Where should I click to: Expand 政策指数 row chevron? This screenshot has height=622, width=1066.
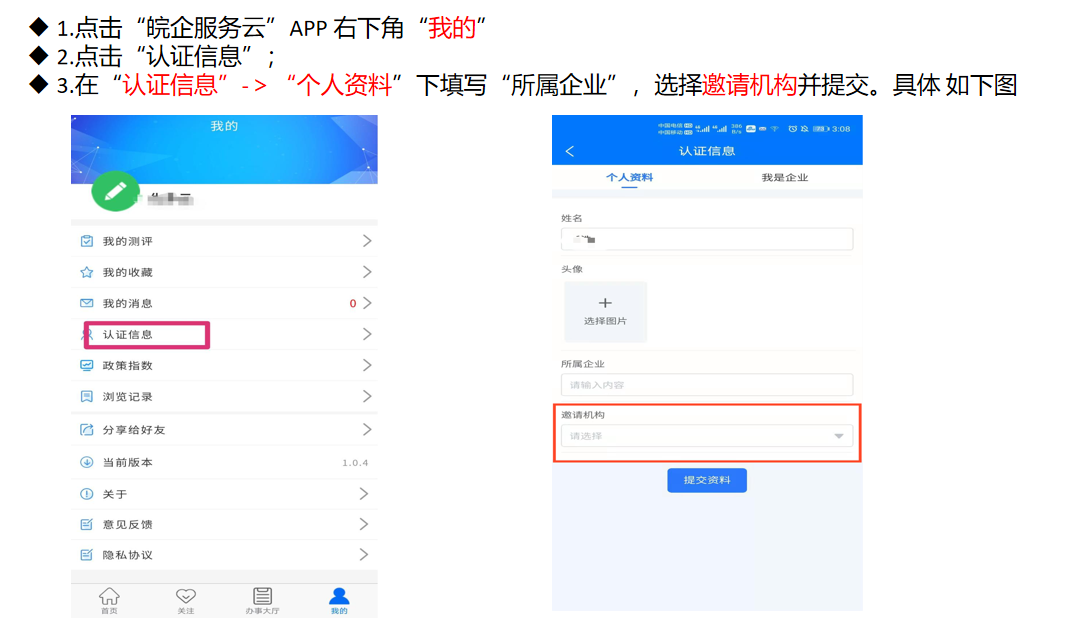coord(367,365)
